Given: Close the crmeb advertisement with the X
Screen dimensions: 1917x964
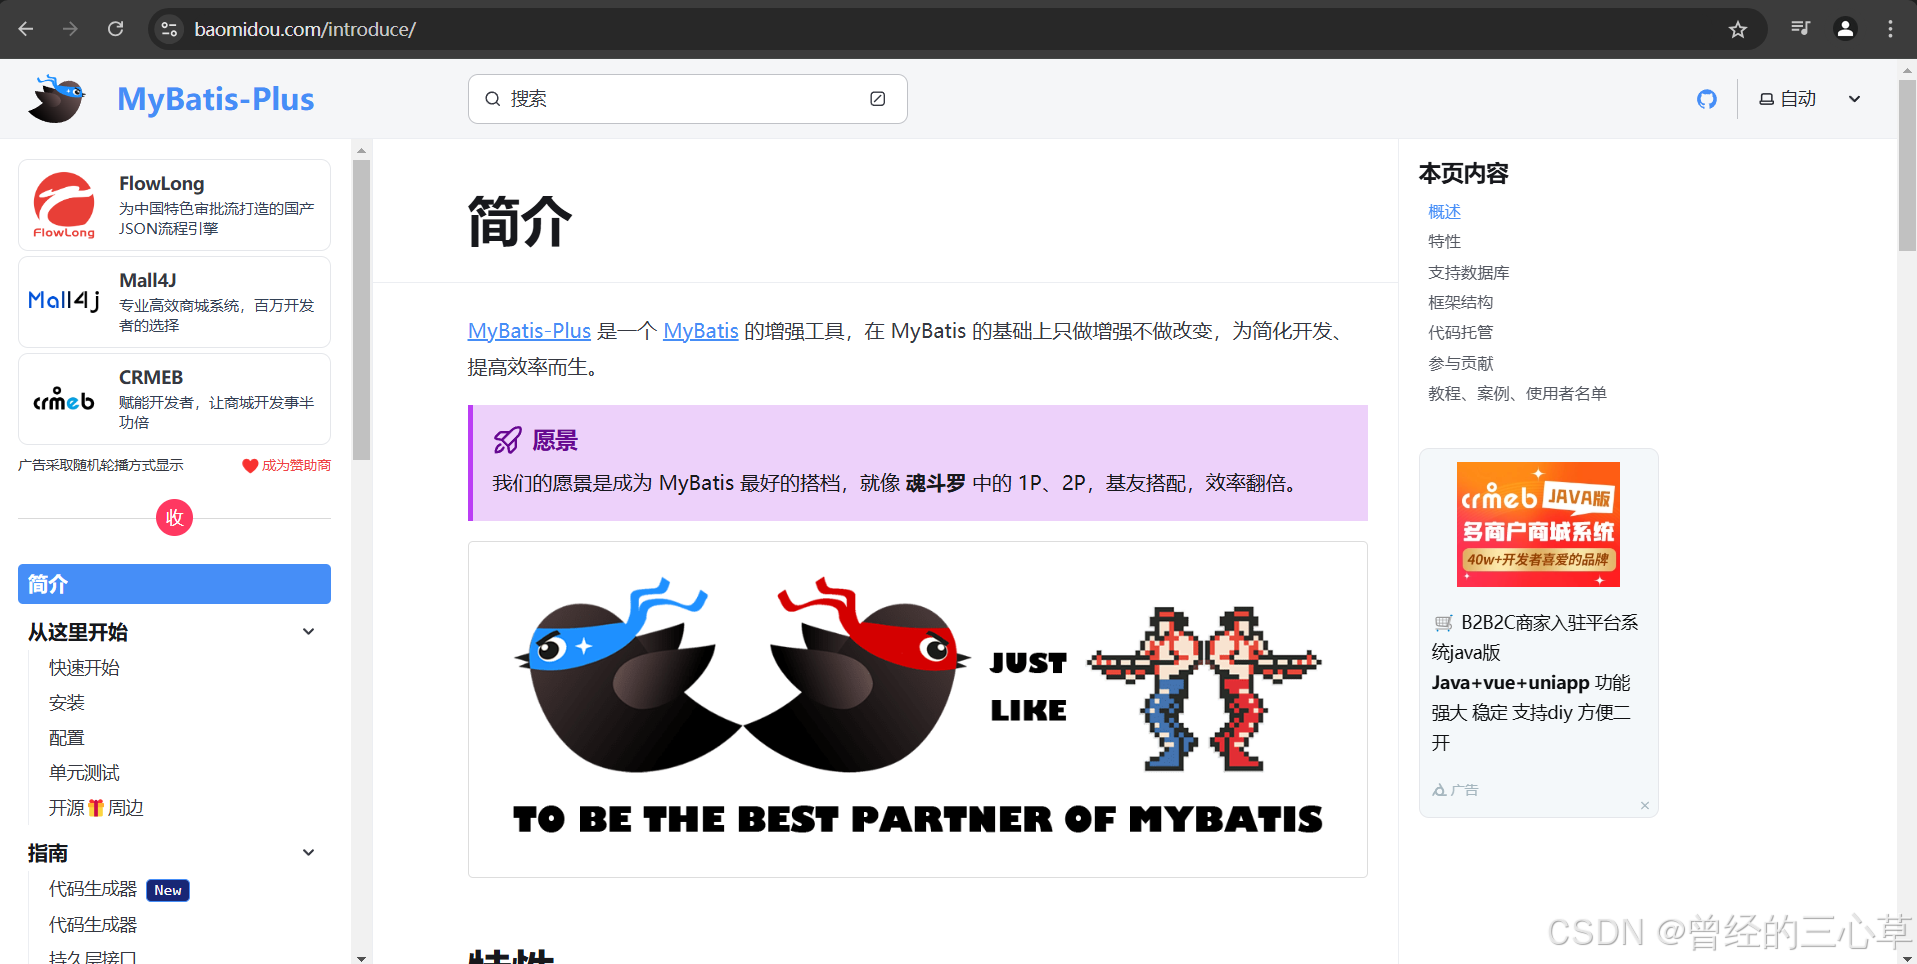Looking at the screenshot, I should click(x=1645, y=806).
